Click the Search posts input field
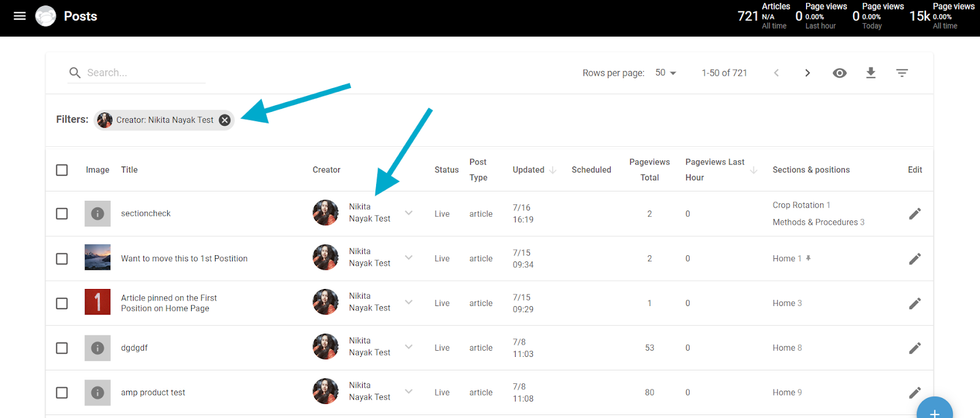Screen dimensions: 980x418 [145, 73]
